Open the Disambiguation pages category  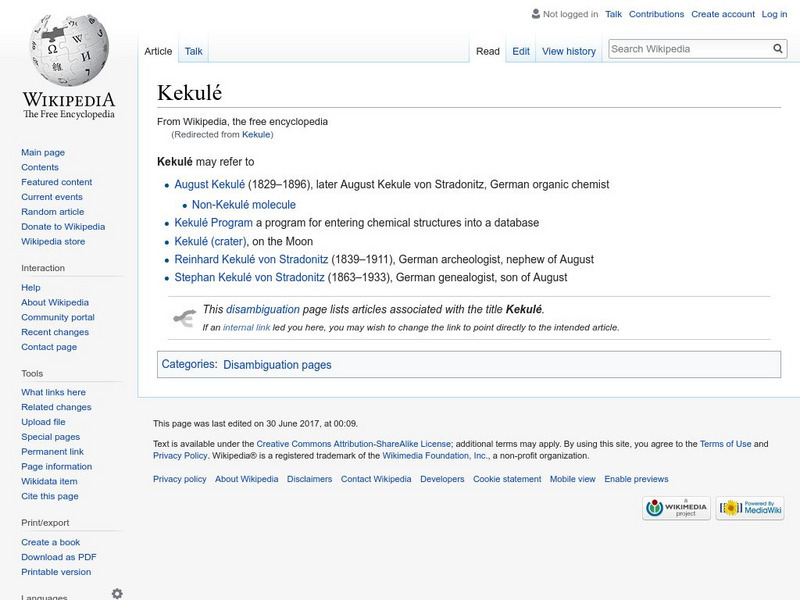pyautogui.click(x=277, y=365)
